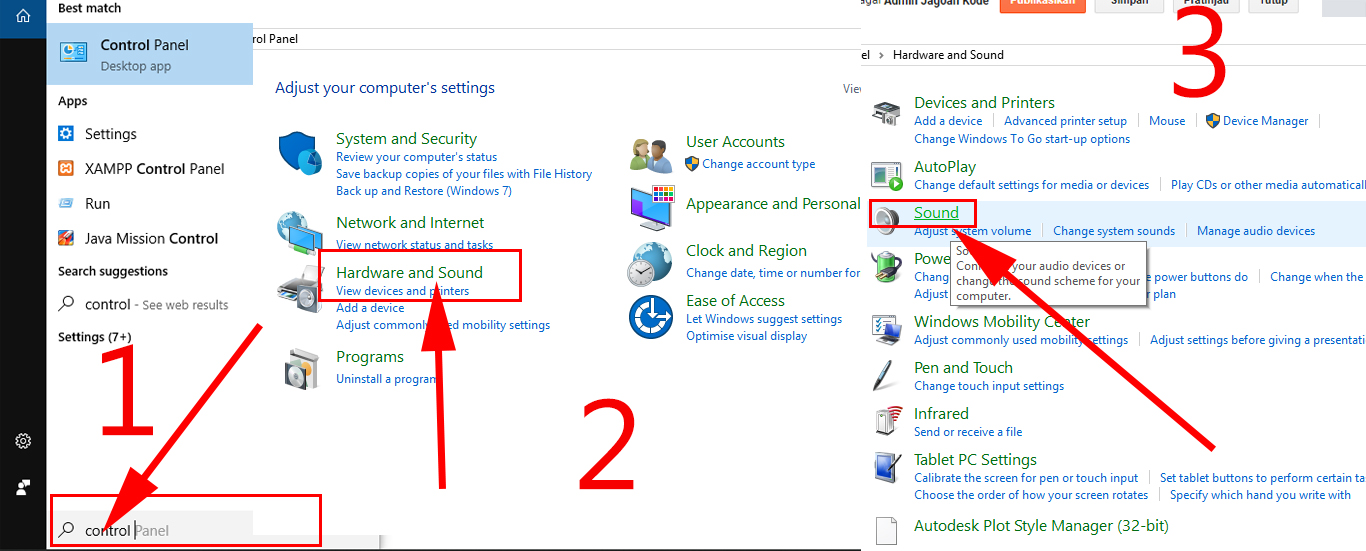
Task: Open 'Settings (7+)' results group
Action: pyautogui.click(x=94, y=337)
